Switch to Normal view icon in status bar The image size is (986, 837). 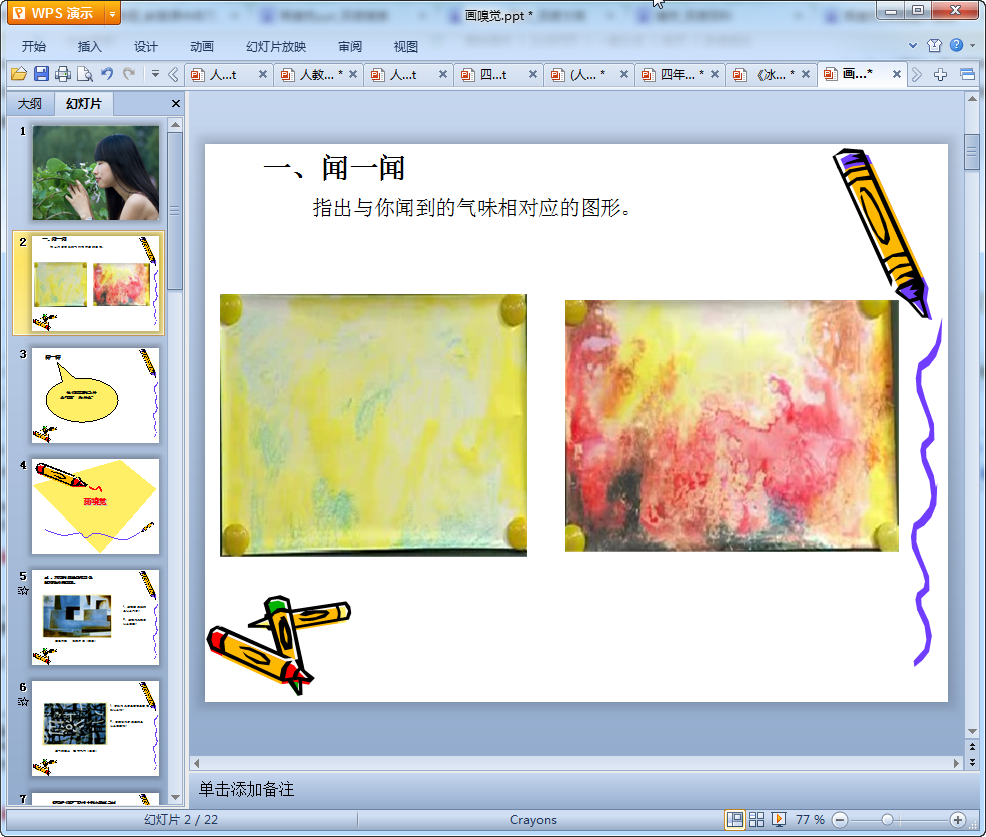coord(734,819)
